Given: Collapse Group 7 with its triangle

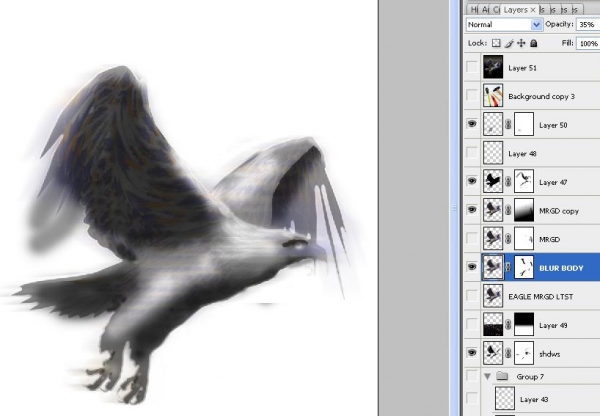Looking at the screenshot, I should click(487, 377).
